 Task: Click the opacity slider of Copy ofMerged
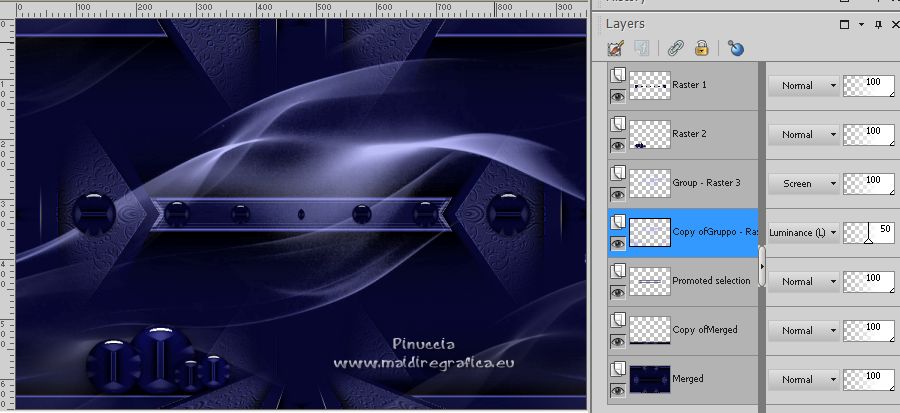point(869,331)
